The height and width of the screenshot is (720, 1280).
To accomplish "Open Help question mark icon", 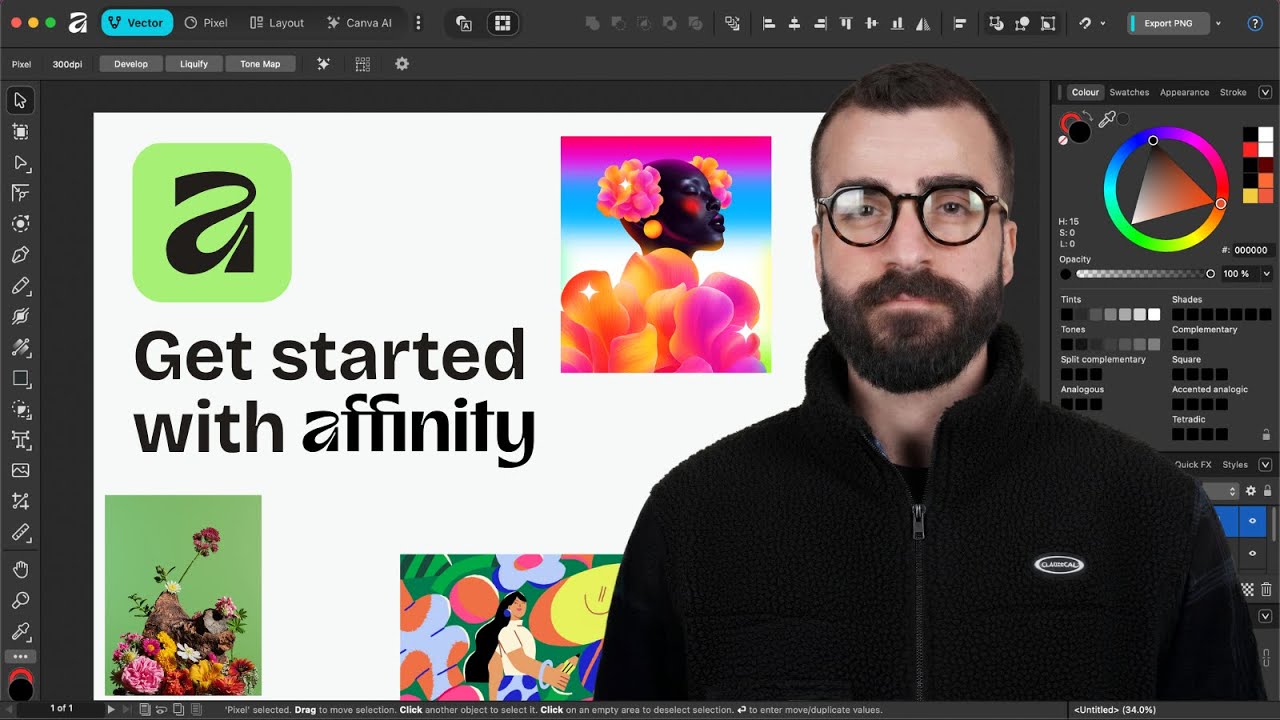I will coord(1255,23).
